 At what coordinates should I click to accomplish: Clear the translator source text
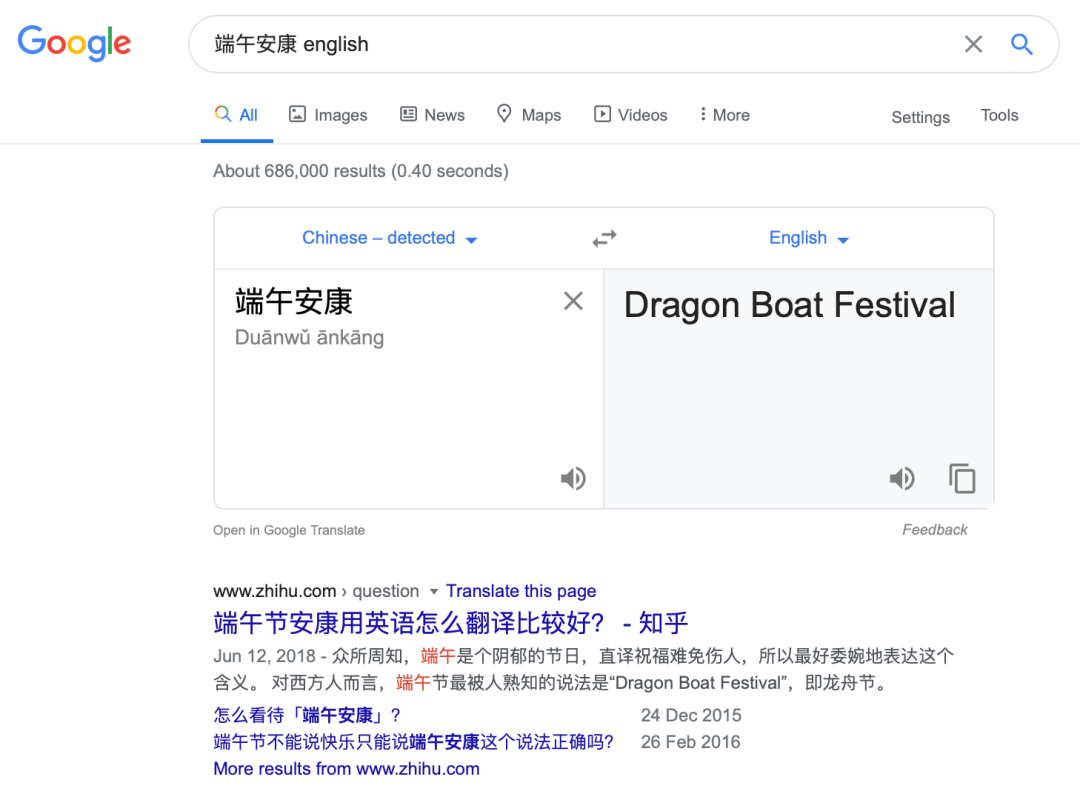coord(573,301)
